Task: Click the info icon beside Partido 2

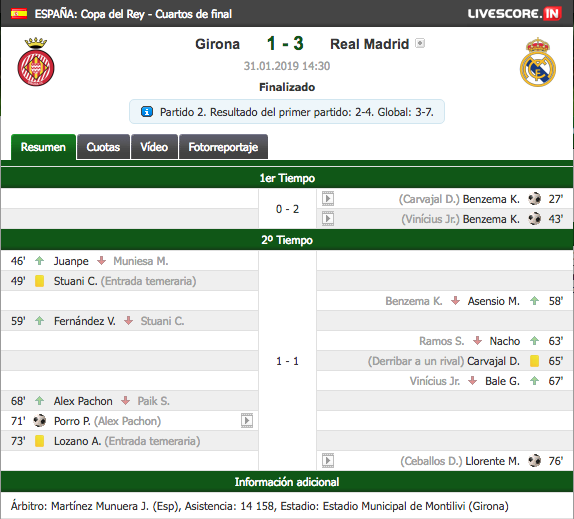Action: [147, 112]
